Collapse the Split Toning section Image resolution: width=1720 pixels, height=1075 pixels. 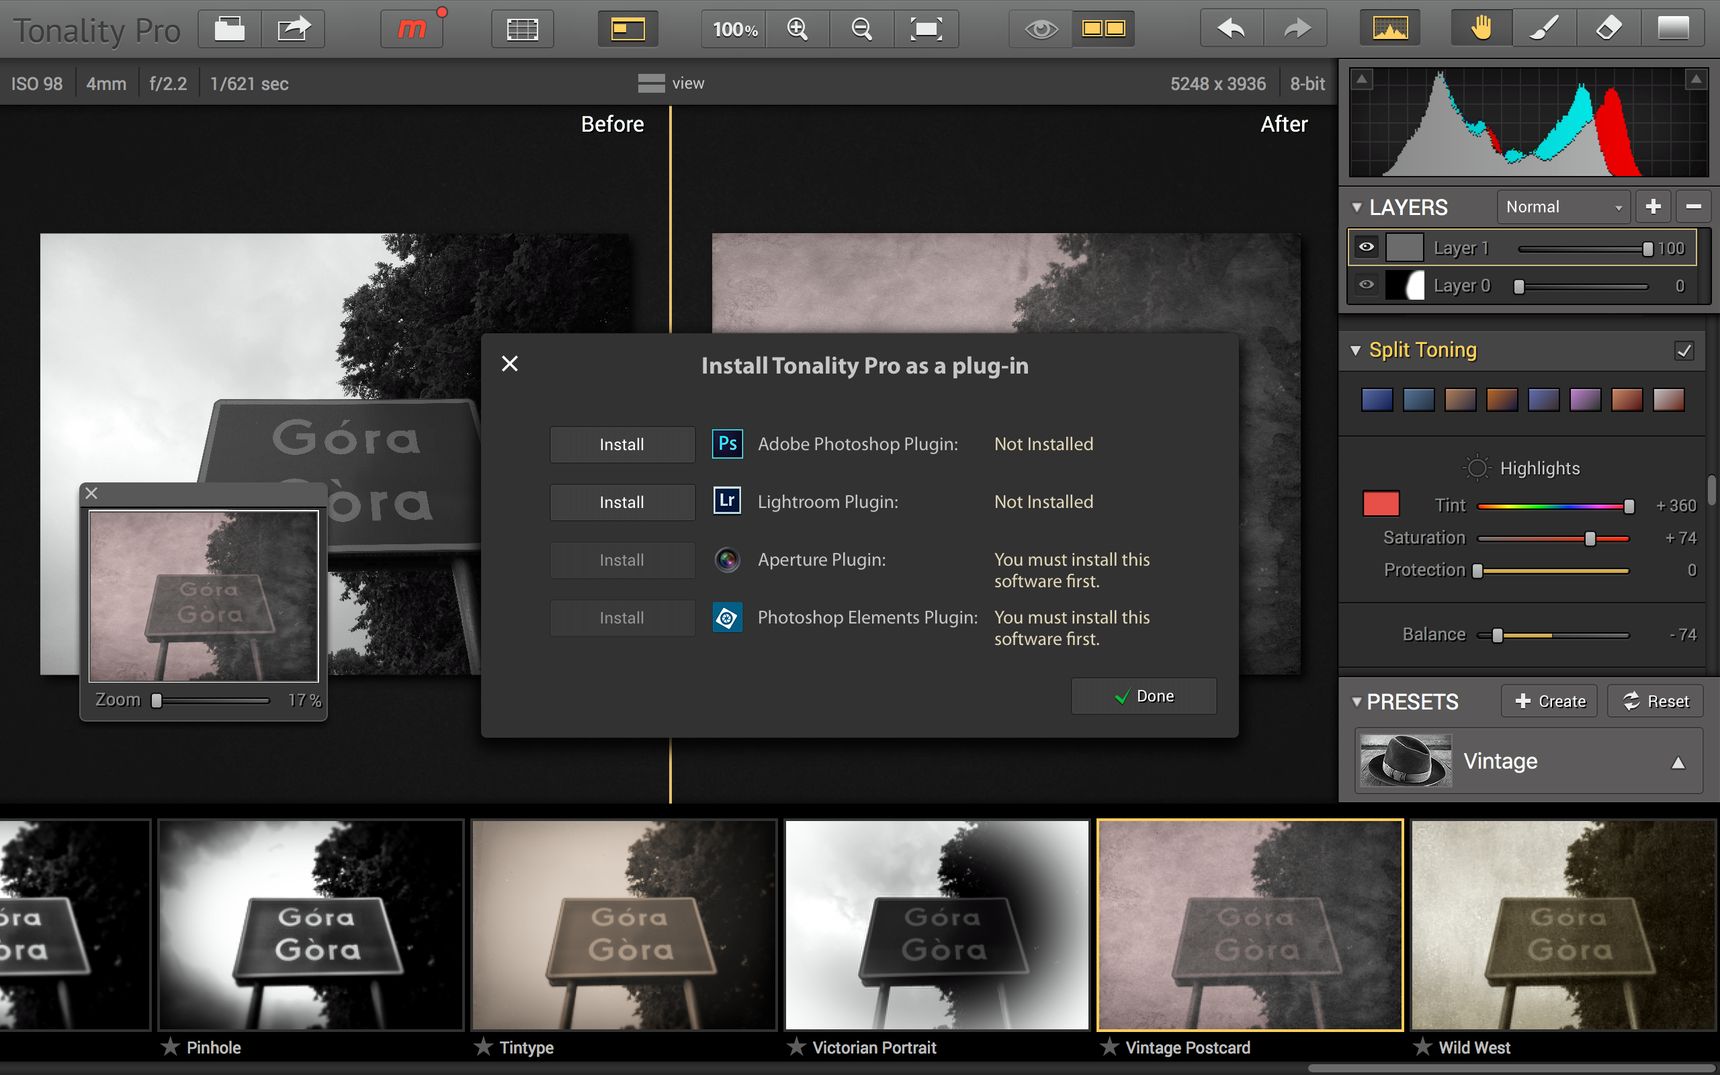[1356, 350]
